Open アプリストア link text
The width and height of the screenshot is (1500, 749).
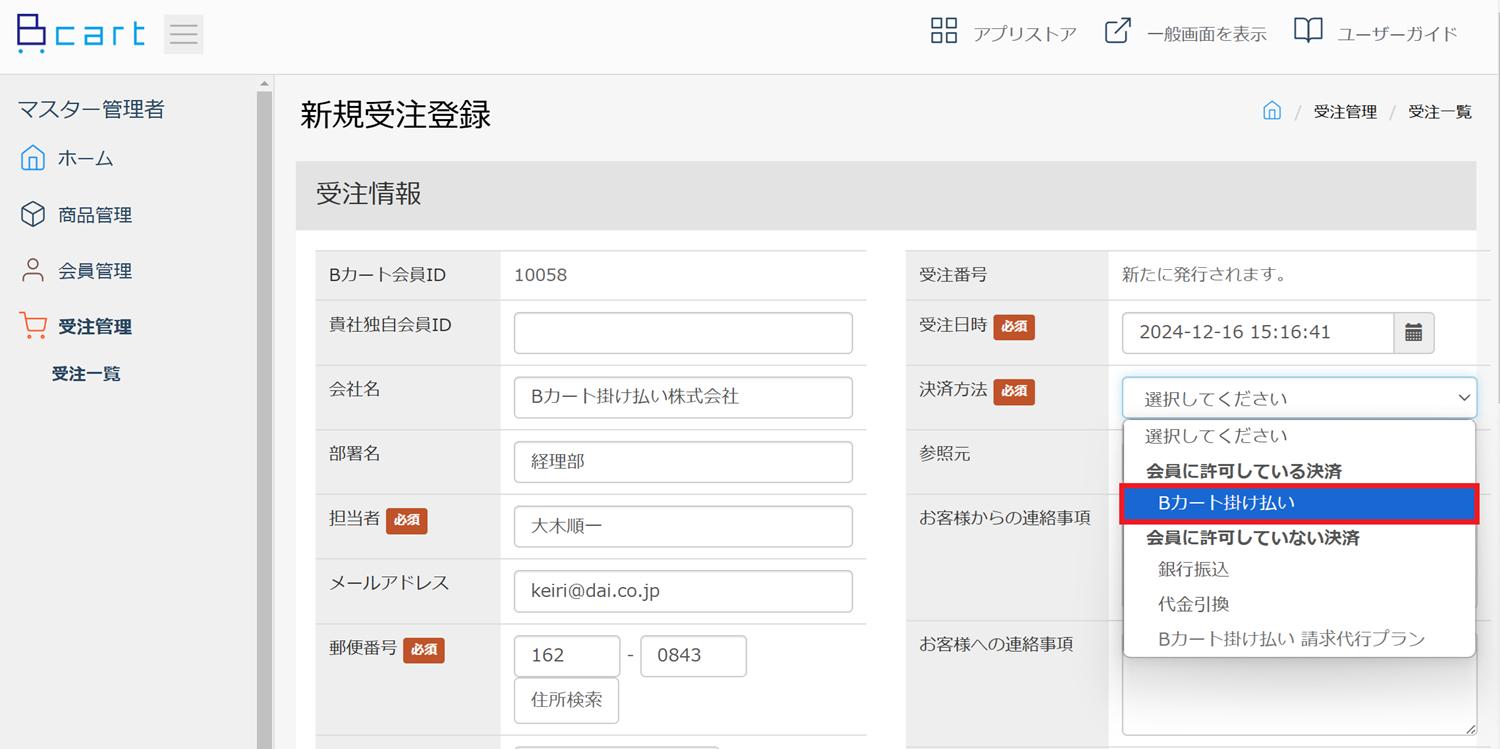click(x=1025, y=34)
